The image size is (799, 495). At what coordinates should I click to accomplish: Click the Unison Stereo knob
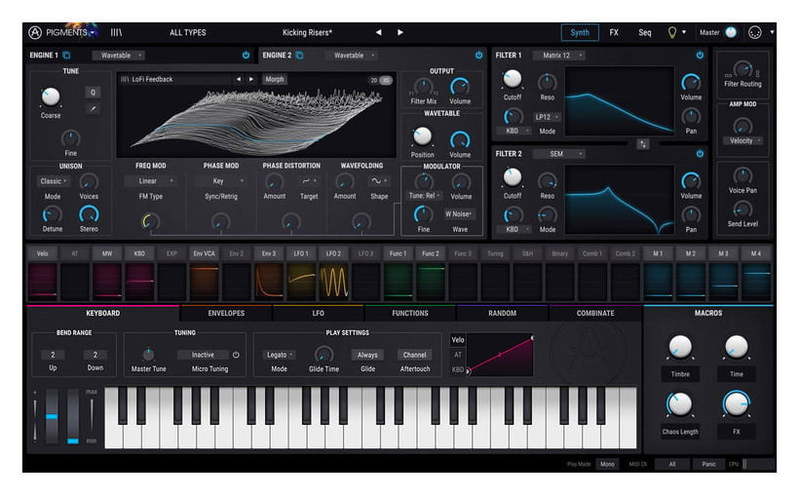(x=89, y=215)
